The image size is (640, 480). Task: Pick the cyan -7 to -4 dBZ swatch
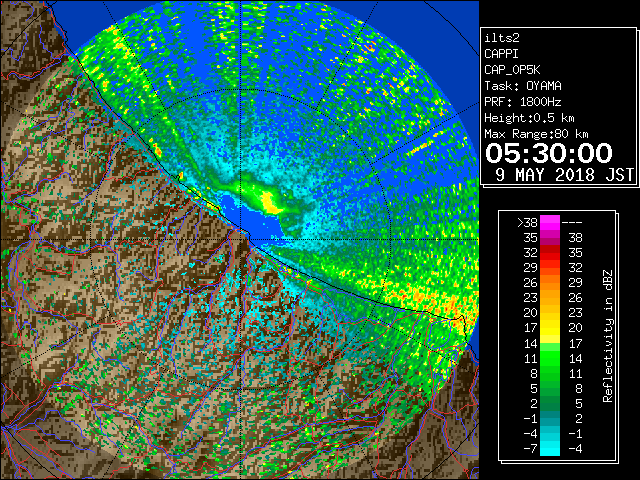pos(550,449)
